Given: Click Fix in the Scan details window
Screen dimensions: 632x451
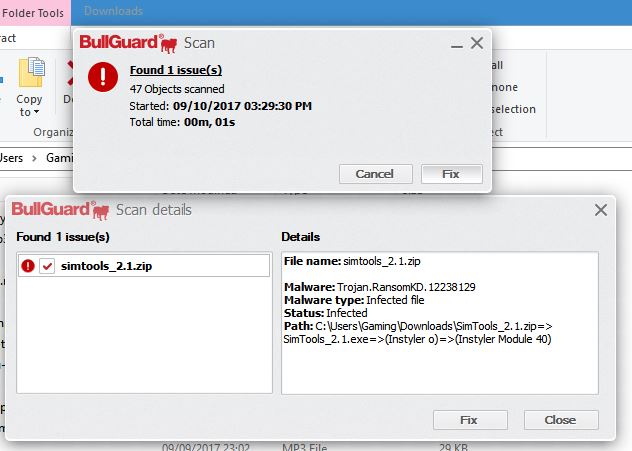Looking at the screenshot, I should pos(470,420).
